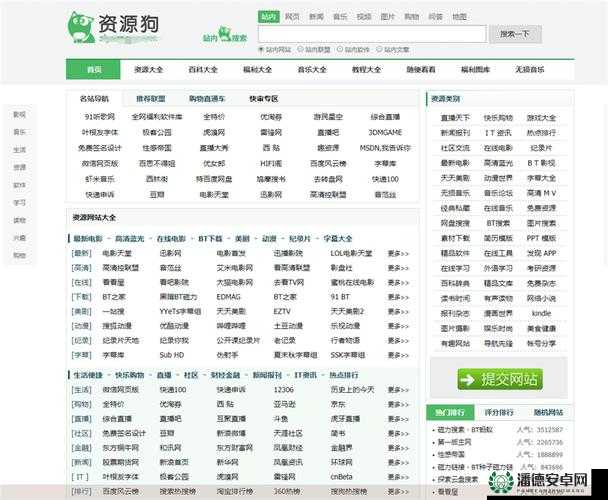Viewport: 608px width, 500px height.
Task: Open the EDMAG link in 下载 row
Action: 228,297
